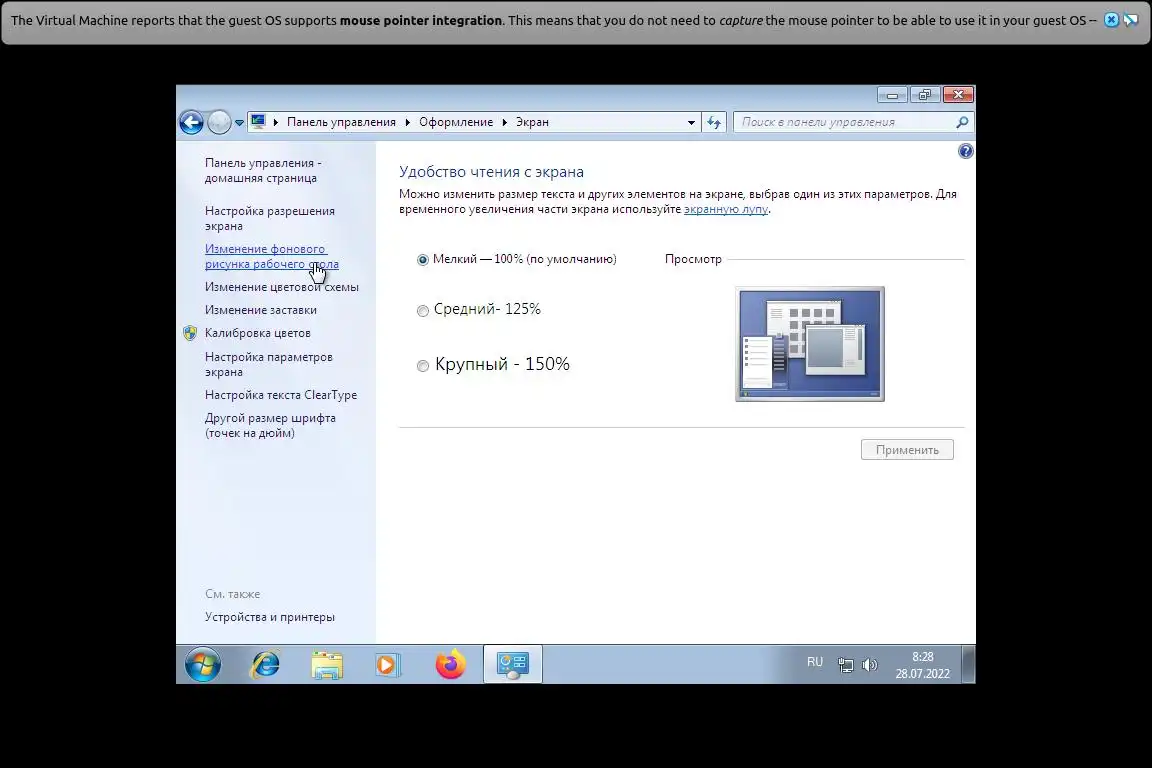The width and height of the screenshot is (1152, 768).
Task: Open Изменение фонового рисунка рабочего стола
Action: [x=272, y=256]
